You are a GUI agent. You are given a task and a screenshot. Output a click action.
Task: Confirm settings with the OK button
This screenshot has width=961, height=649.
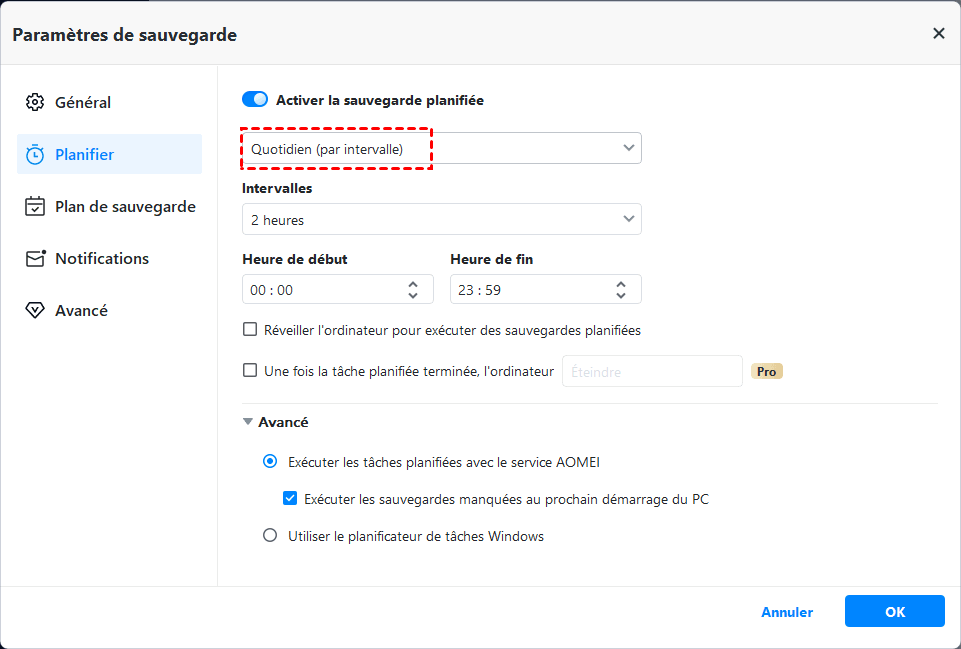tap(894, 612)
